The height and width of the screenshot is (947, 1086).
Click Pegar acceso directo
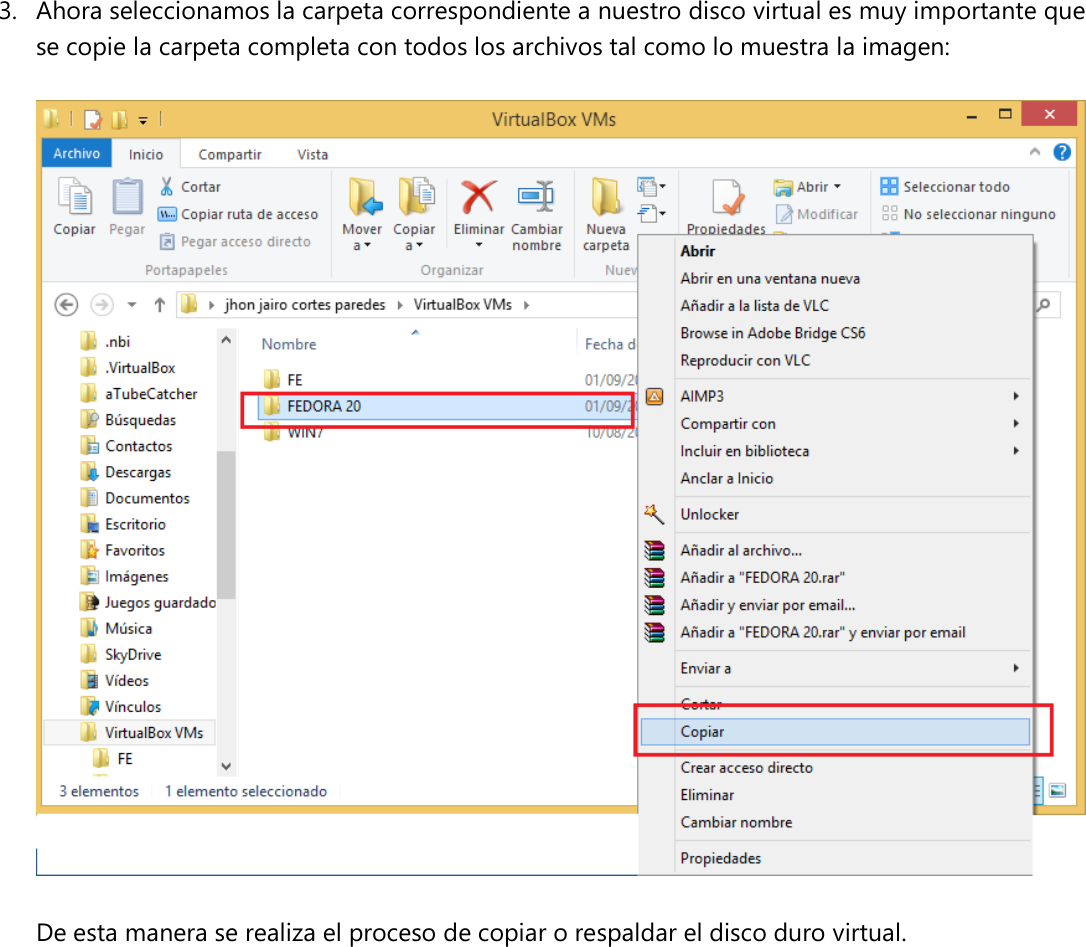(x=235, y=241)
